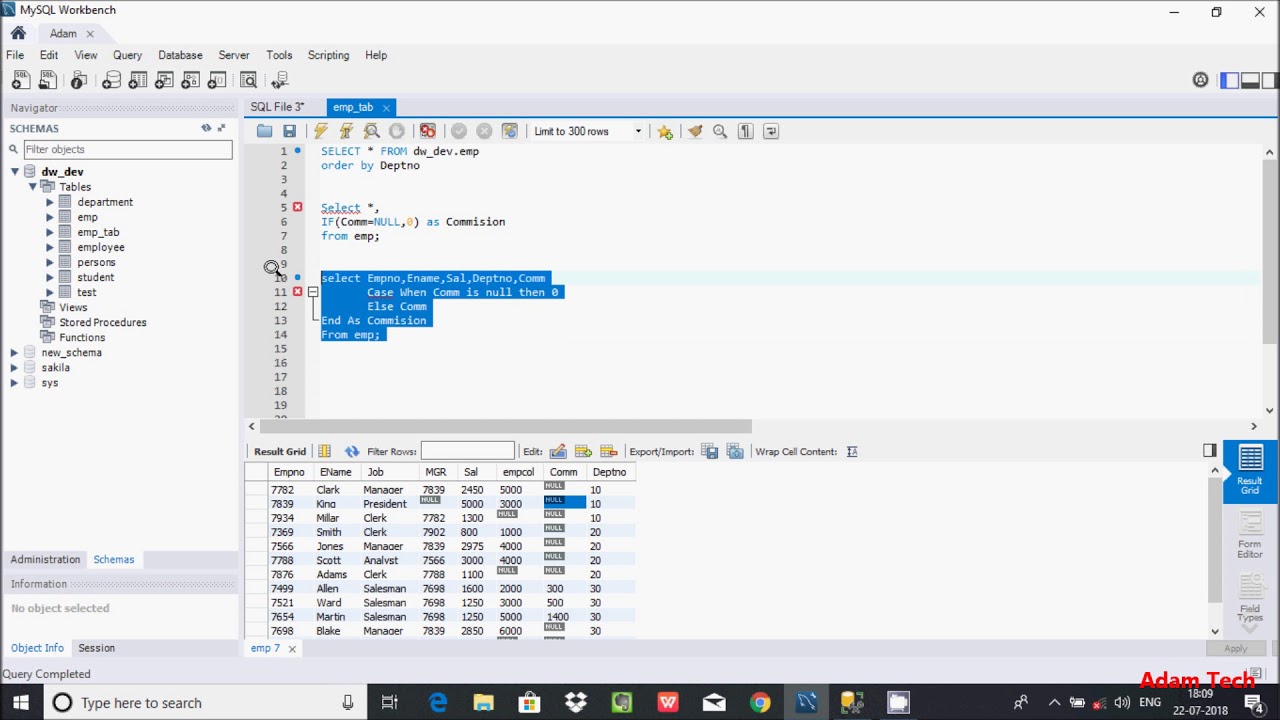Toggle autocommit mode icon

coord(510,131)
